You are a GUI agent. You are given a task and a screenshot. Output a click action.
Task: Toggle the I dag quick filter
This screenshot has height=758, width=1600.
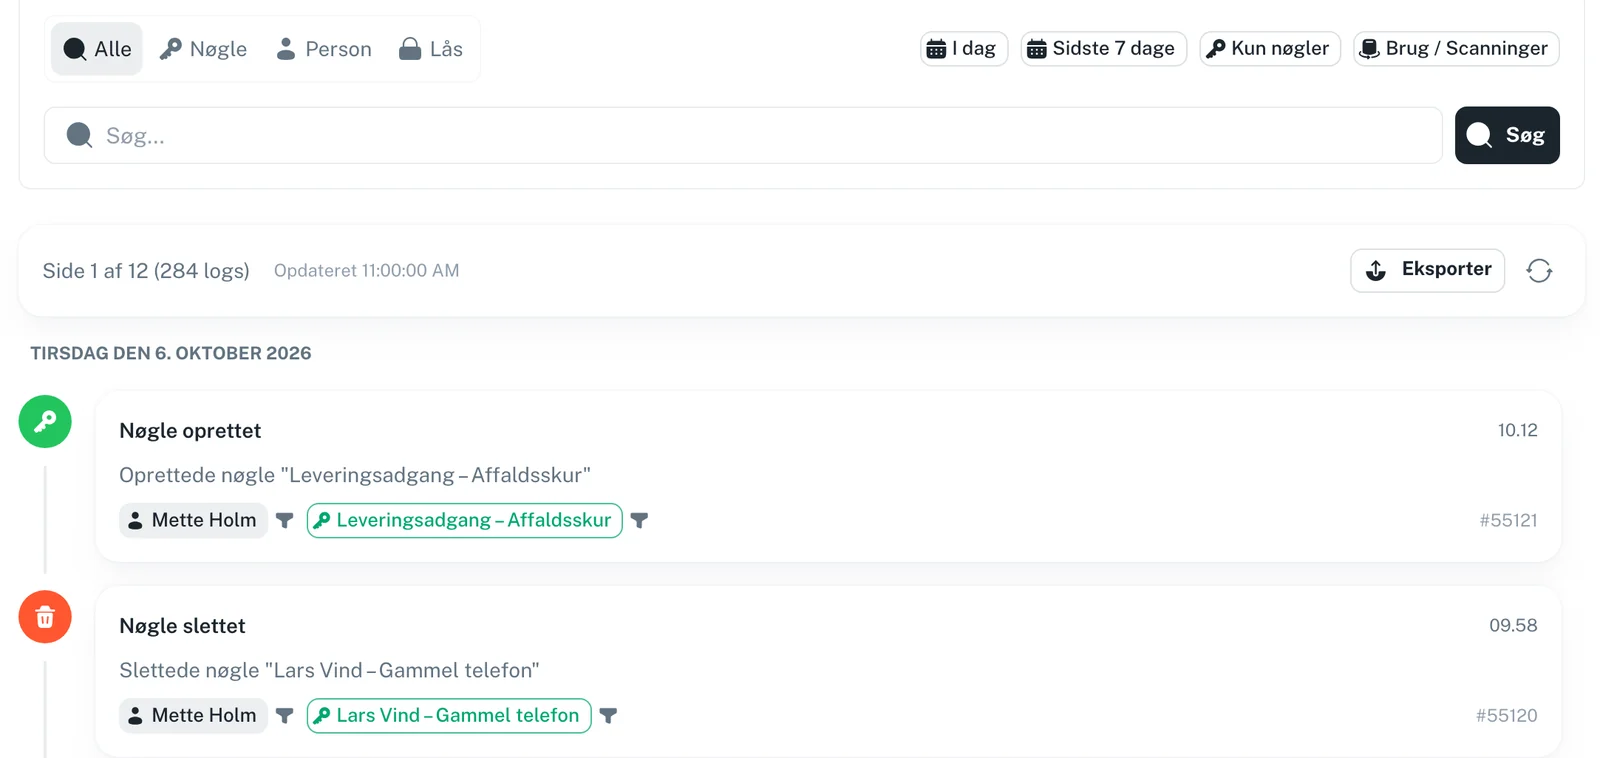point(964,48)
